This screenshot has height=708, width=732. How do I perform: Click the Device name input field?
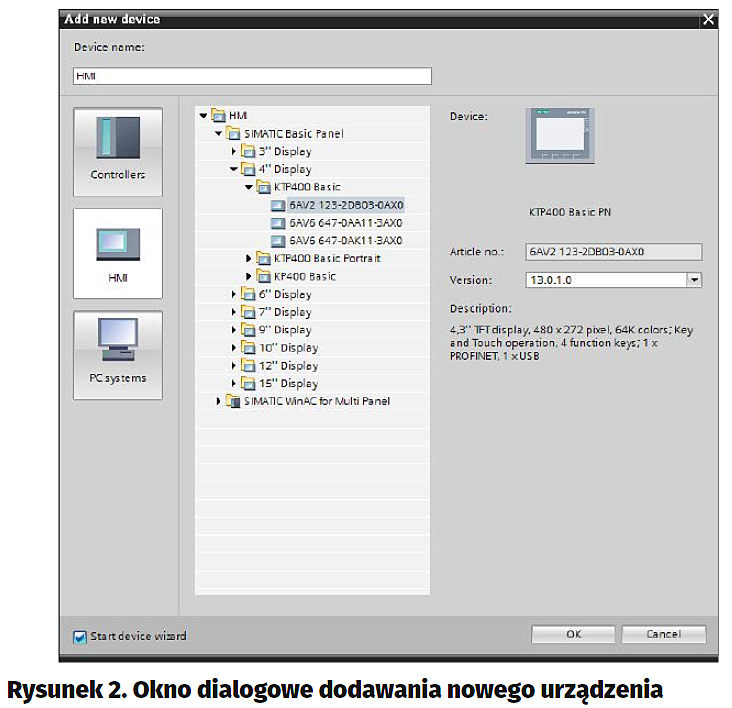(x=252, y=77)
